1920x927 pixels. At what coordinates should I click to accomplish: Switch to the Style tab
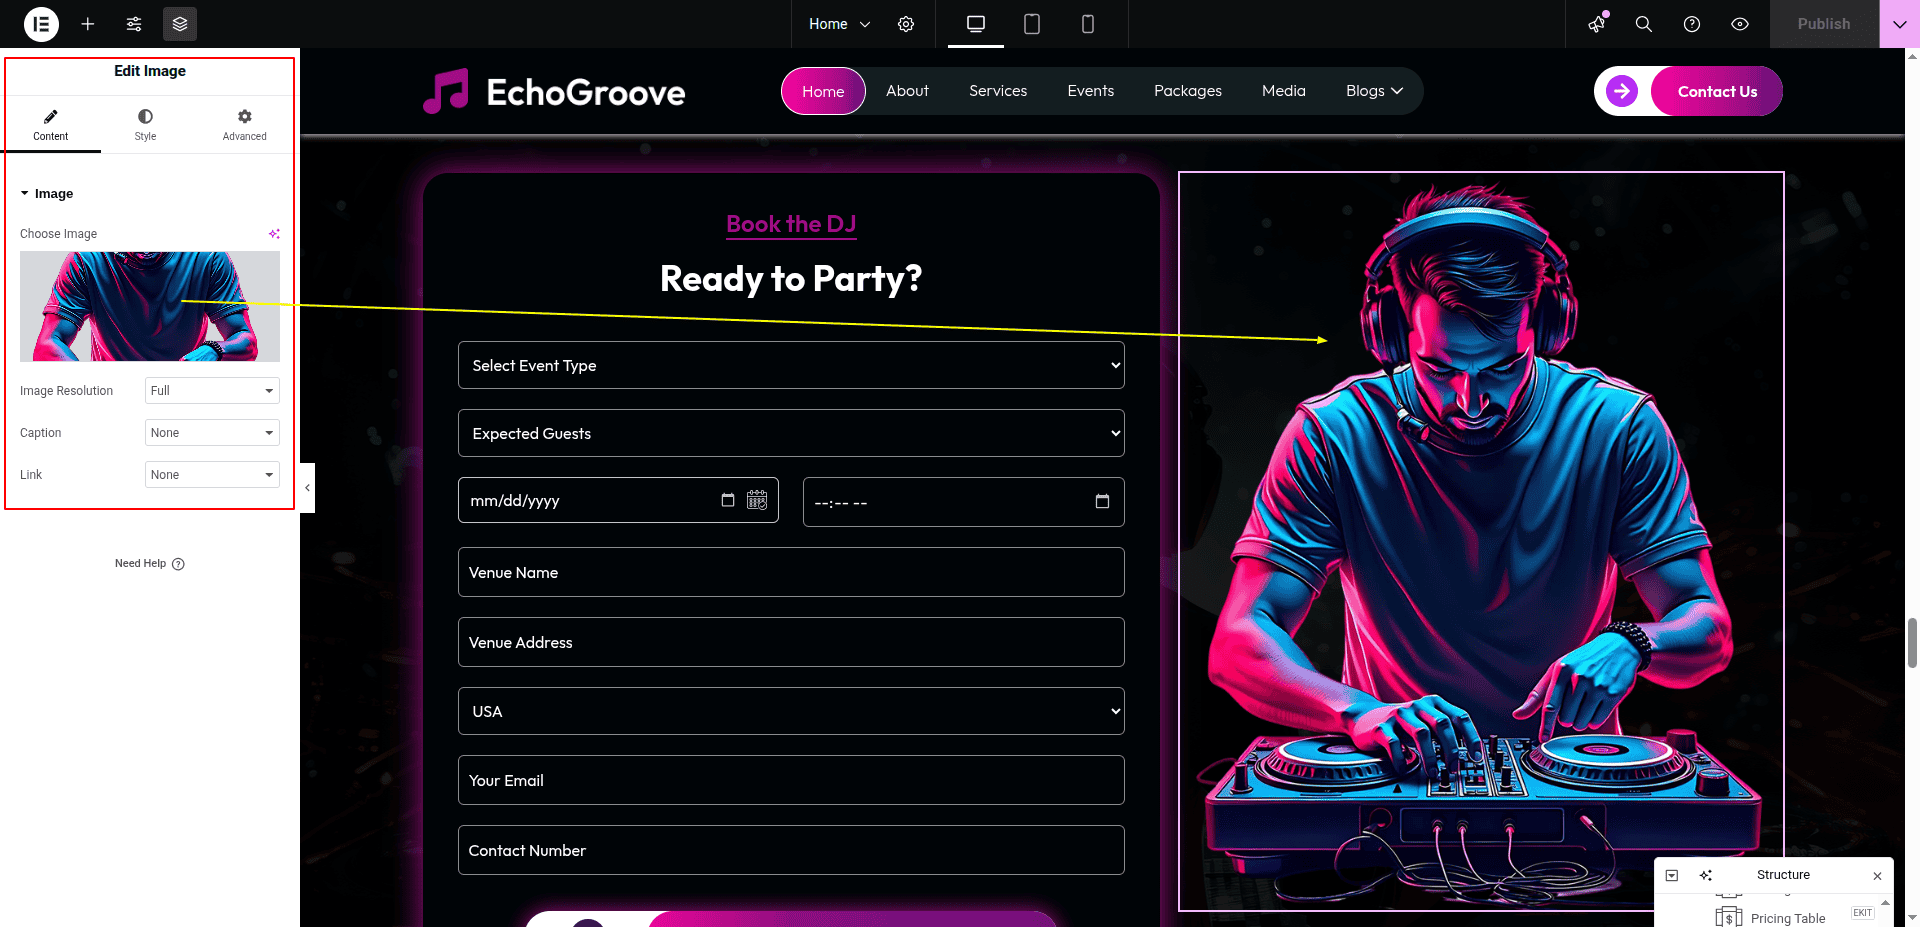click(145, 125)
